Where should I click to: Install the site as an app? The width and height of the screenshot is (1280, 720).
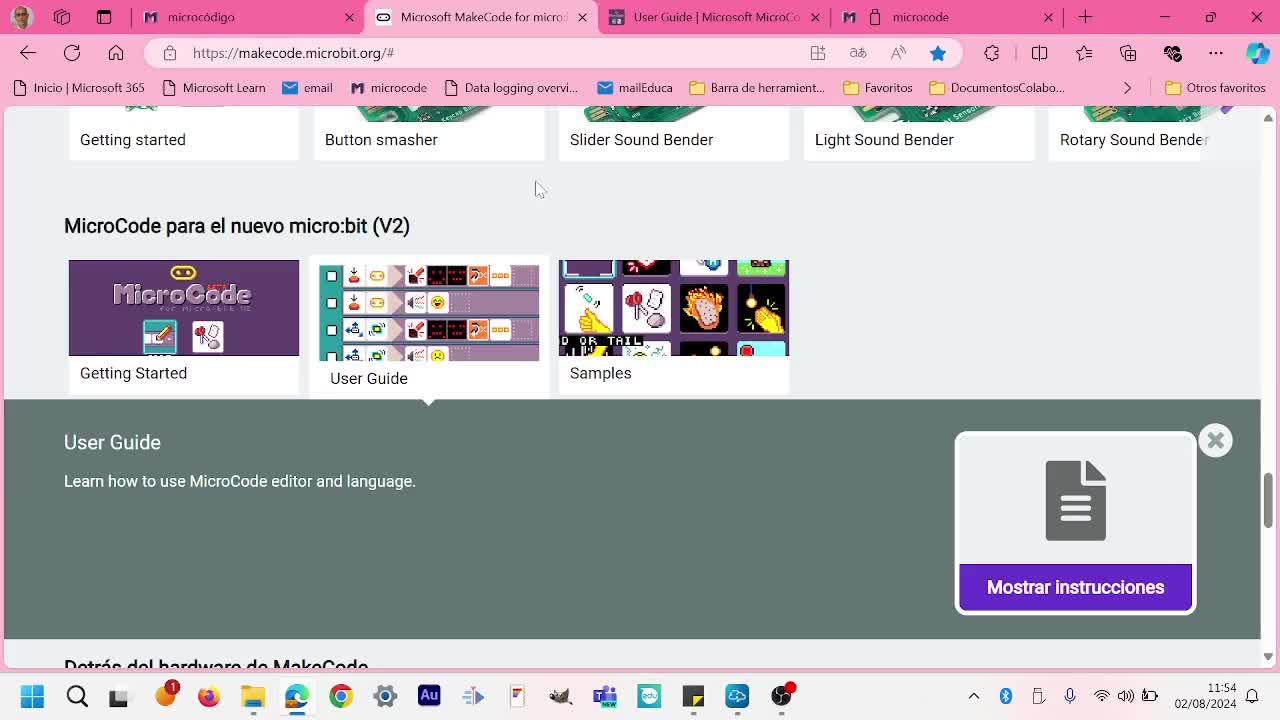click(818, 53)
